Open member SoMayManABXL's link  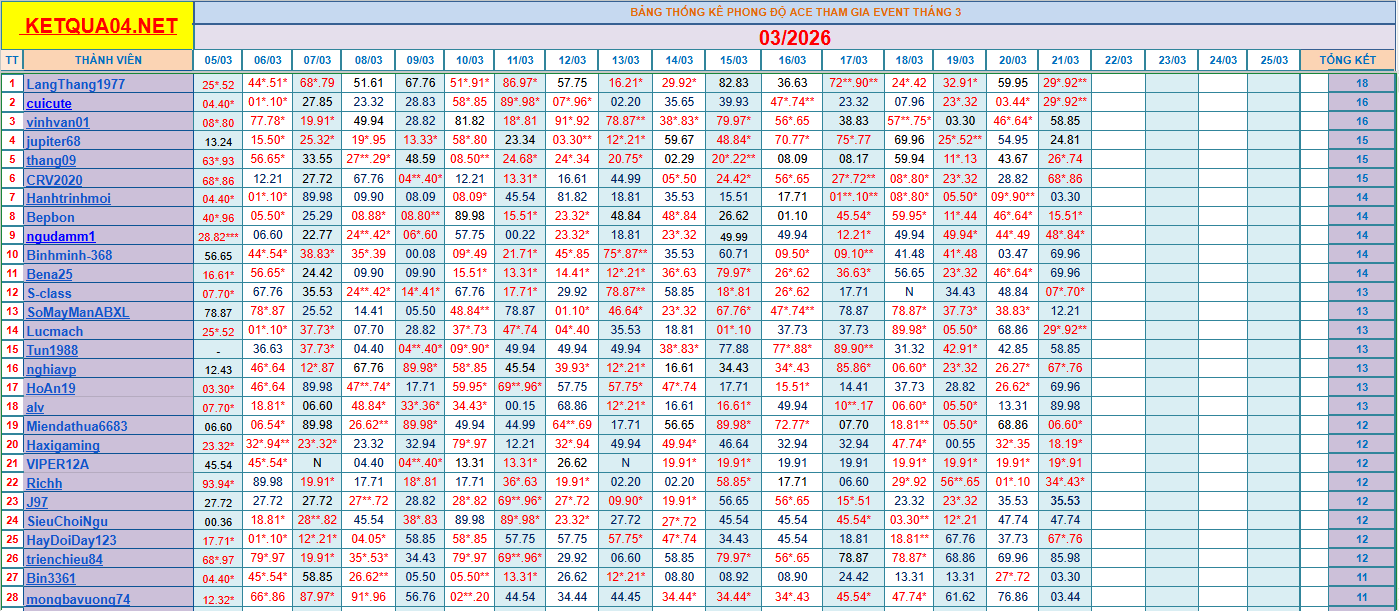point(77,312)
